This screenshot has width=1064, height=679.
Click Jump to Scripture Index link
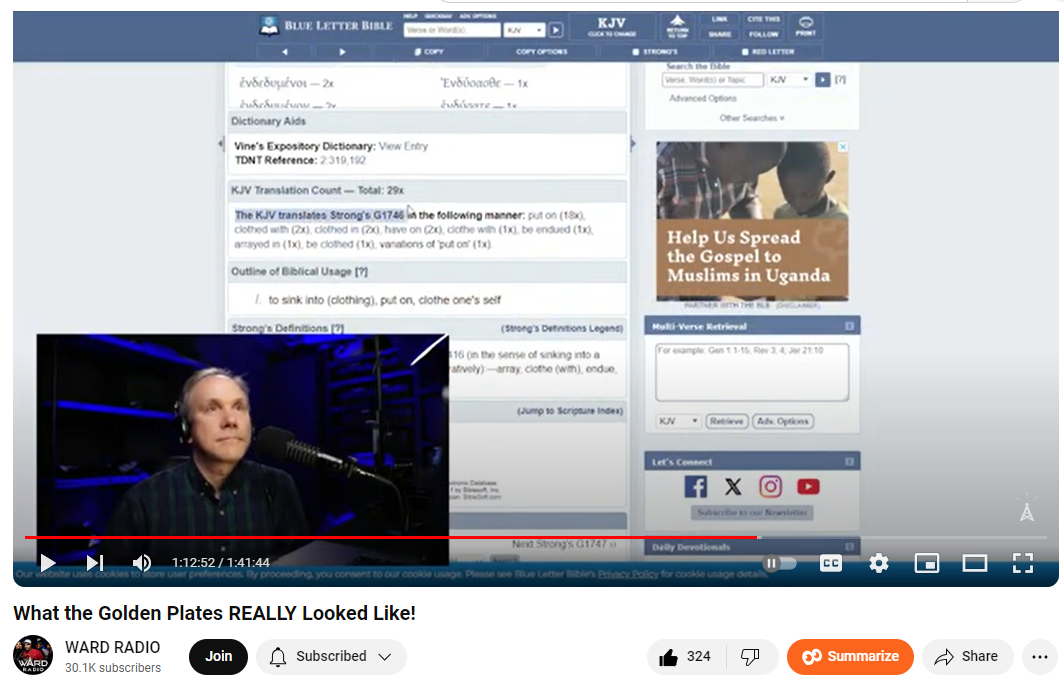(x=570, y=411)
